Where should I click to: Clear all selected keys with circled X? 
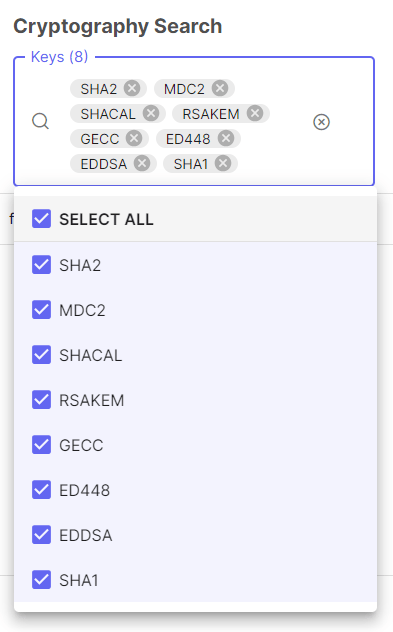coord(321,122)
